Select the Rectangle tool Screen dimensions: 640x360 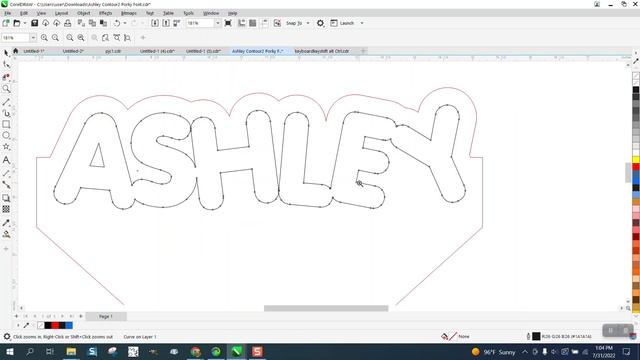tap(6, 124)
